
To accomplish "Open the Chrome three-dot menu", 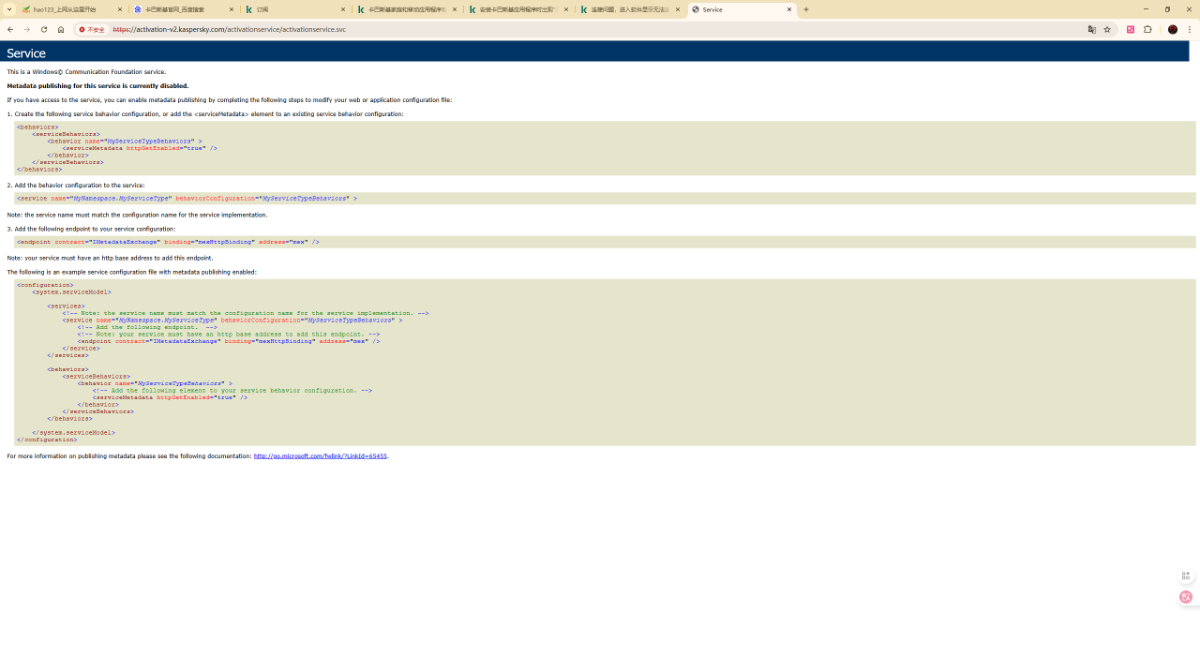I will coord(1190,30).
